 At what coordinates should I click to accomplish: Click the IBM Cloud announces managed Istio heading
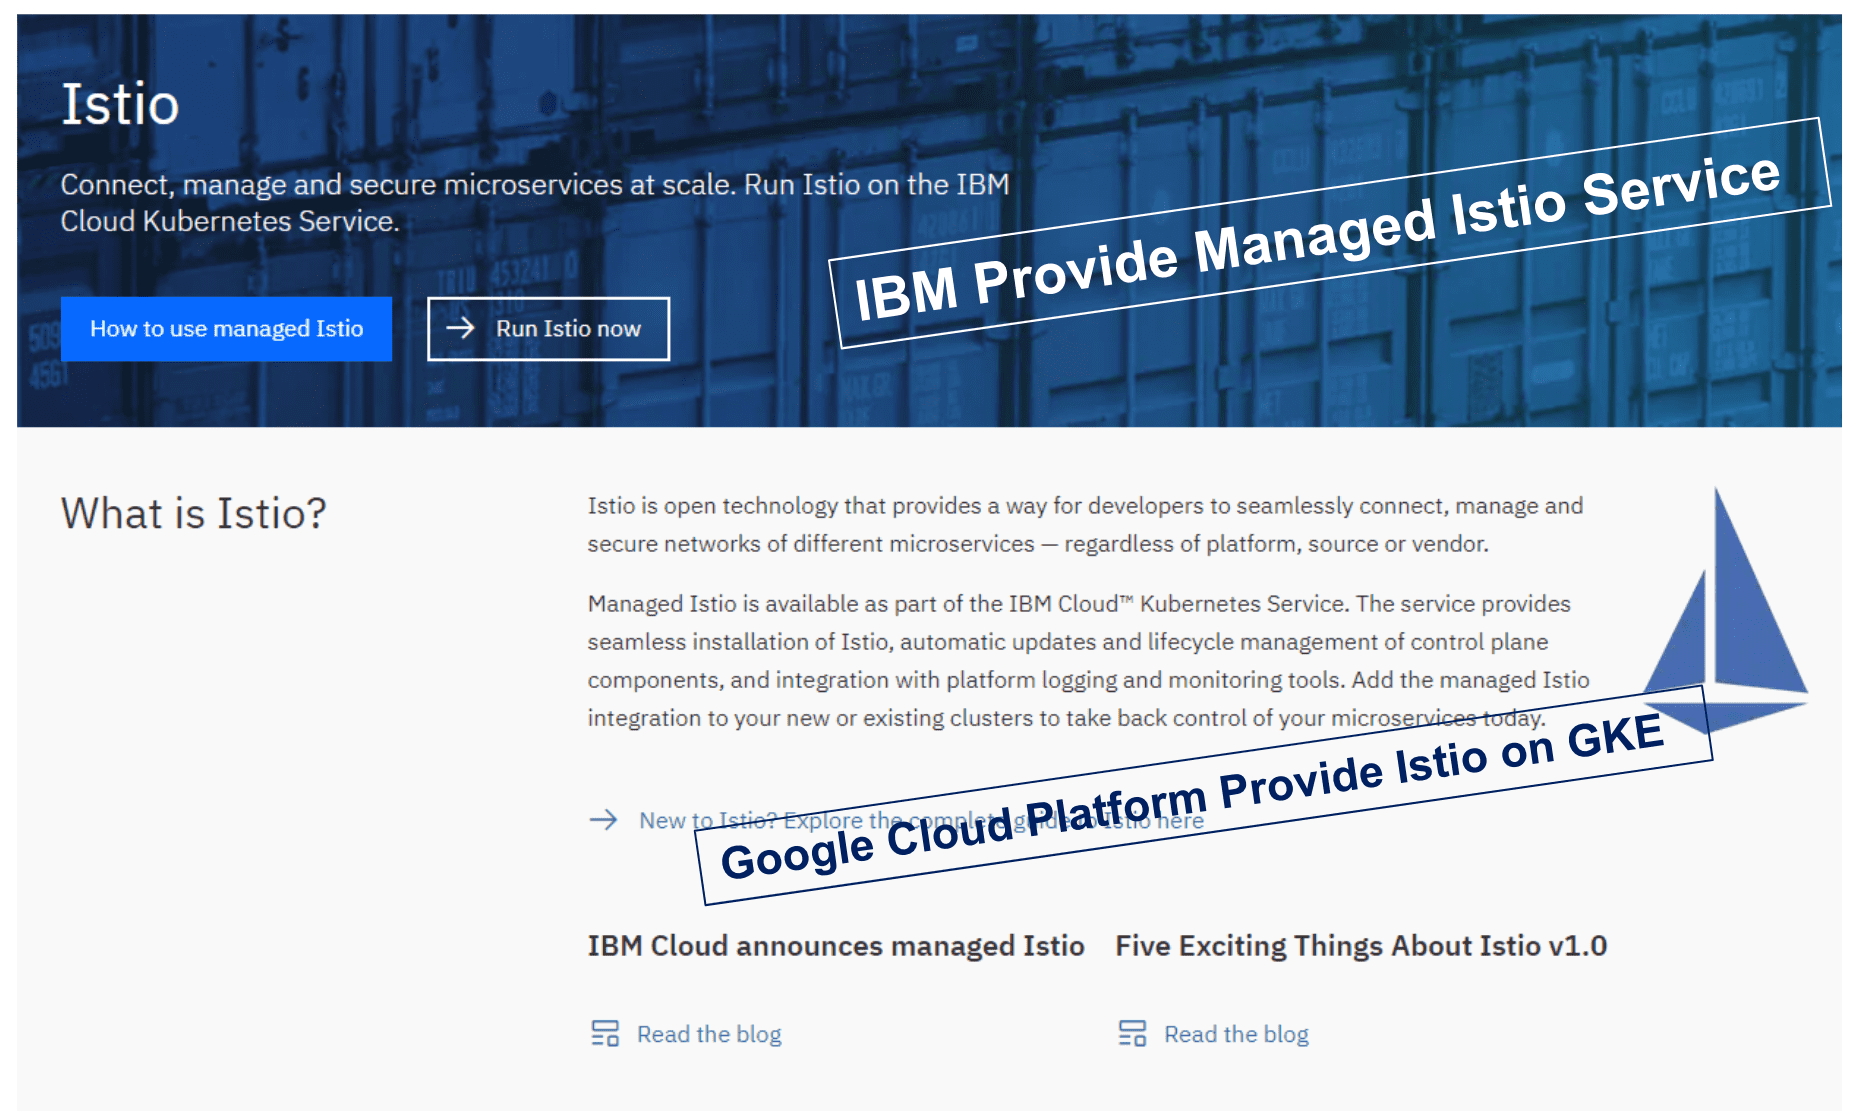pos(836,946)
